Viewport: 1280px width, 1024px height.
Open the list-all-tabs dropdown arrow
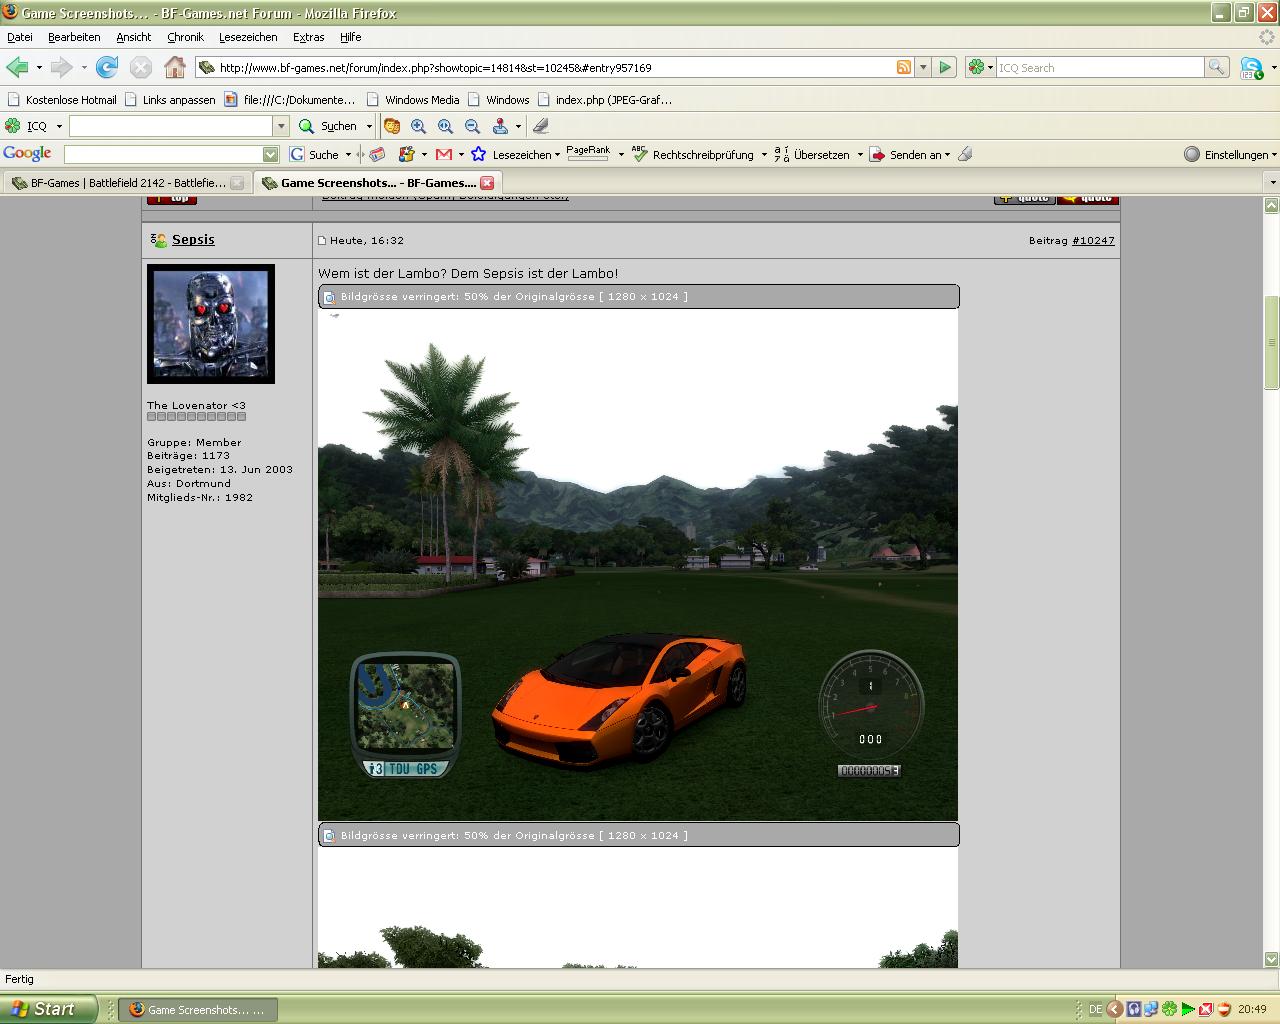point(1272,182)
